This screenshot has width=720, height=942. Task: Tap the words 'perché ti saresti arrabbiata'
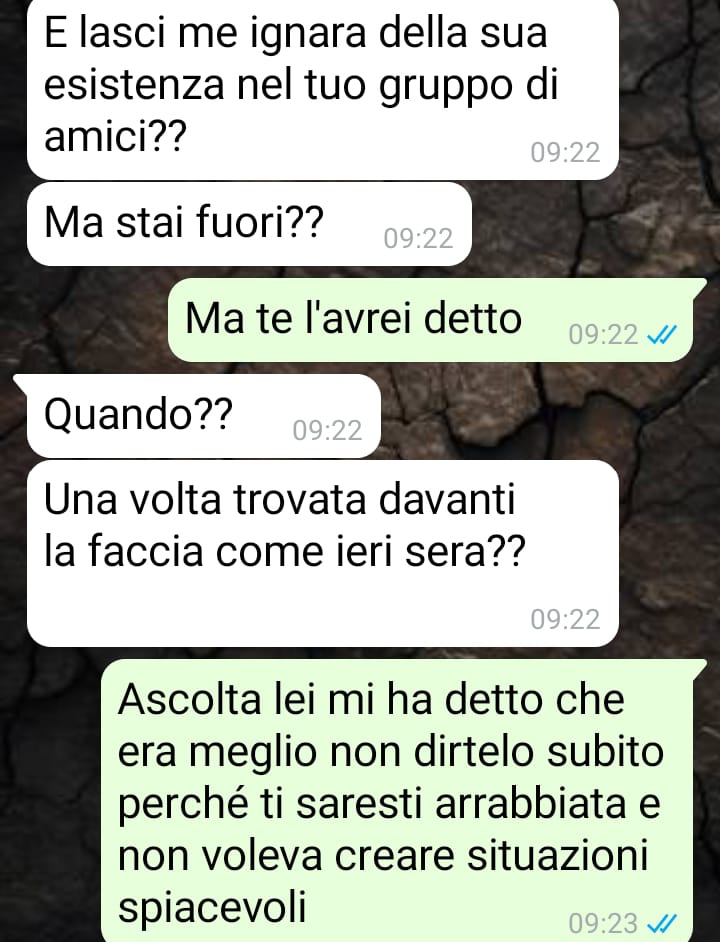372,804
